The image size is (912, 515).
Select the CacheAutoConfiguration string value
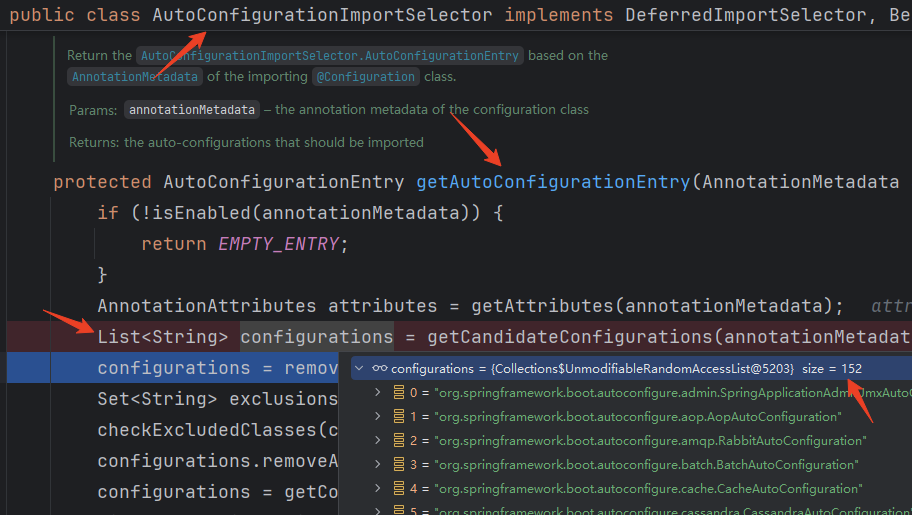pyautogui.click(x=648, y=489)
